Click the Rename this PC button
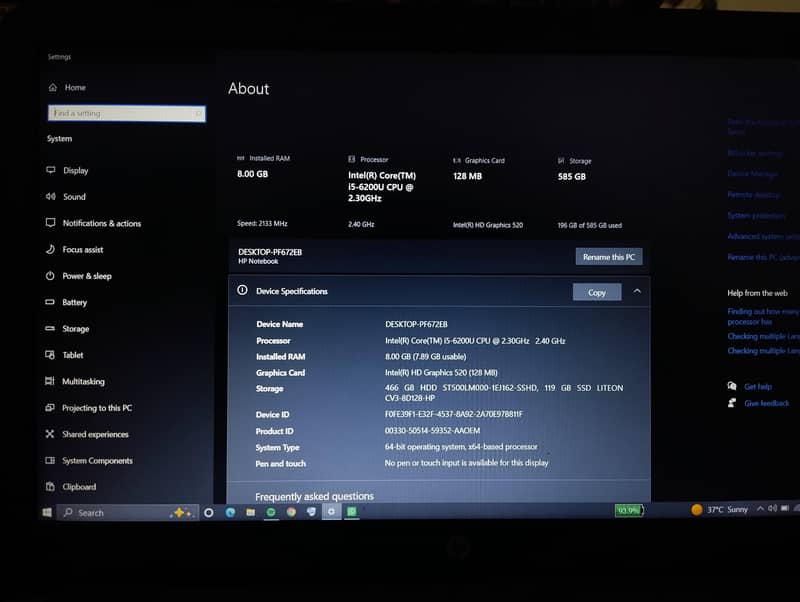Viewport: 800px width, 602px height. click(609, 257)
